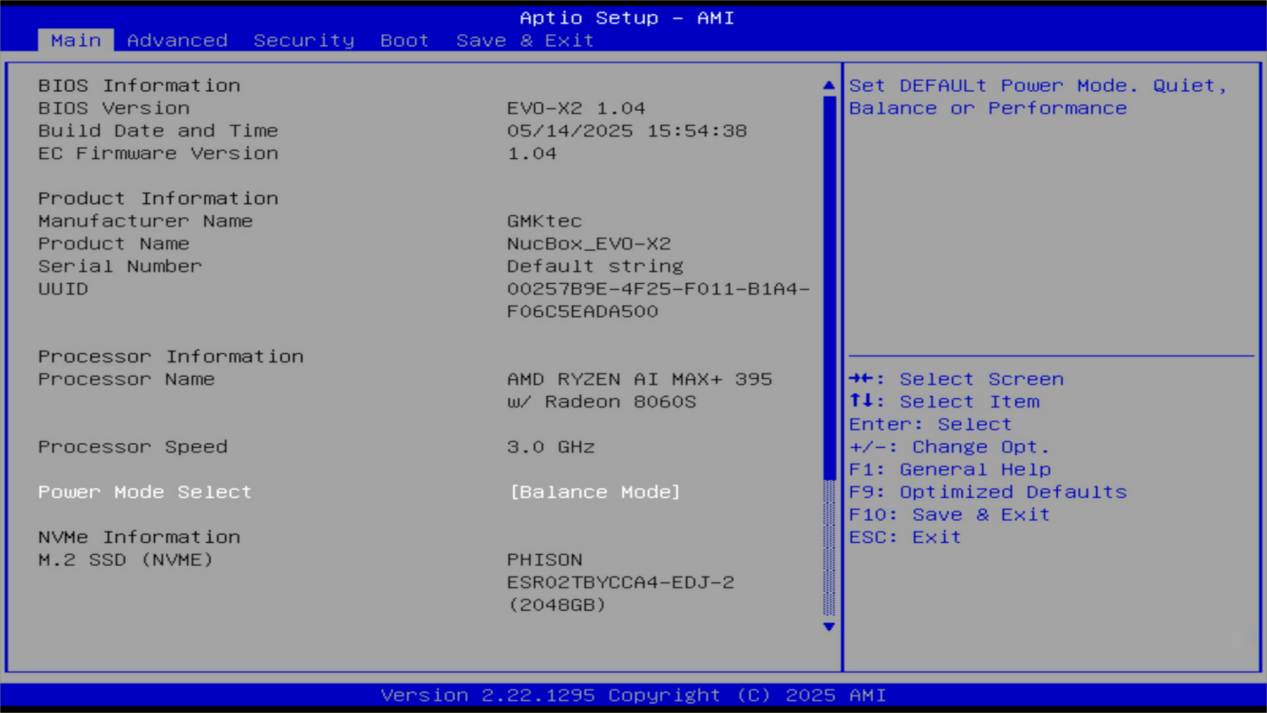
Task: Click the ESC: Exit hint
Action: point(906,537)
